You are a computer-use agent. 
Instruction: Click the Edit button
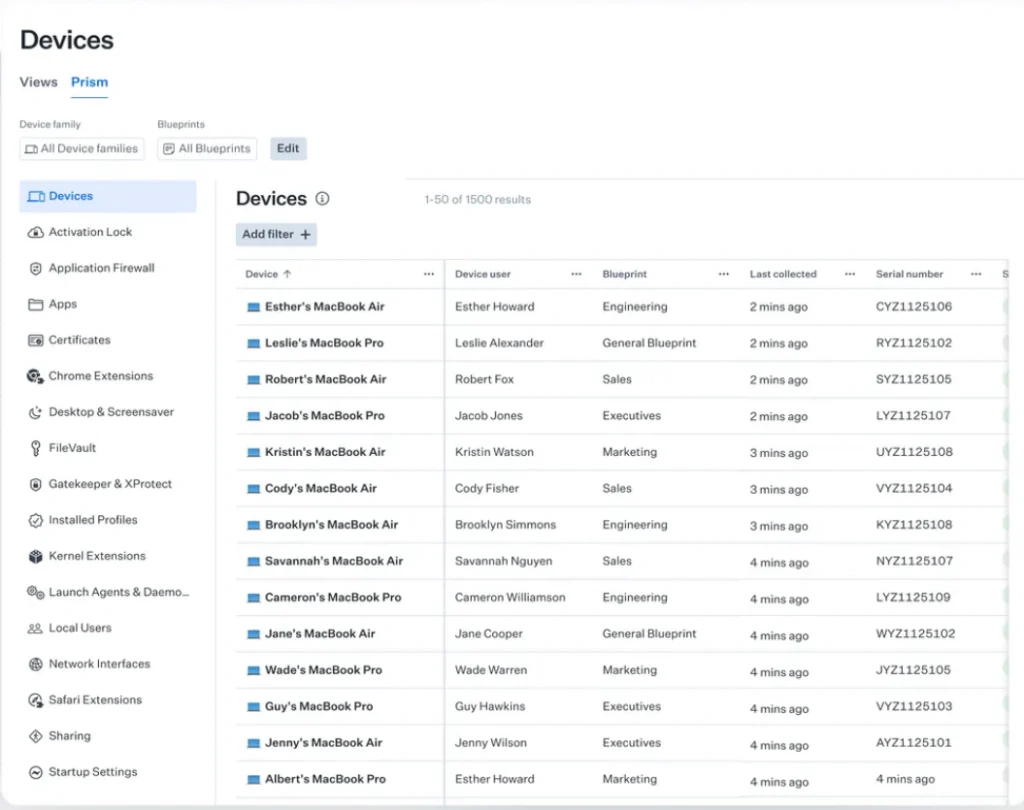point(288,149)
